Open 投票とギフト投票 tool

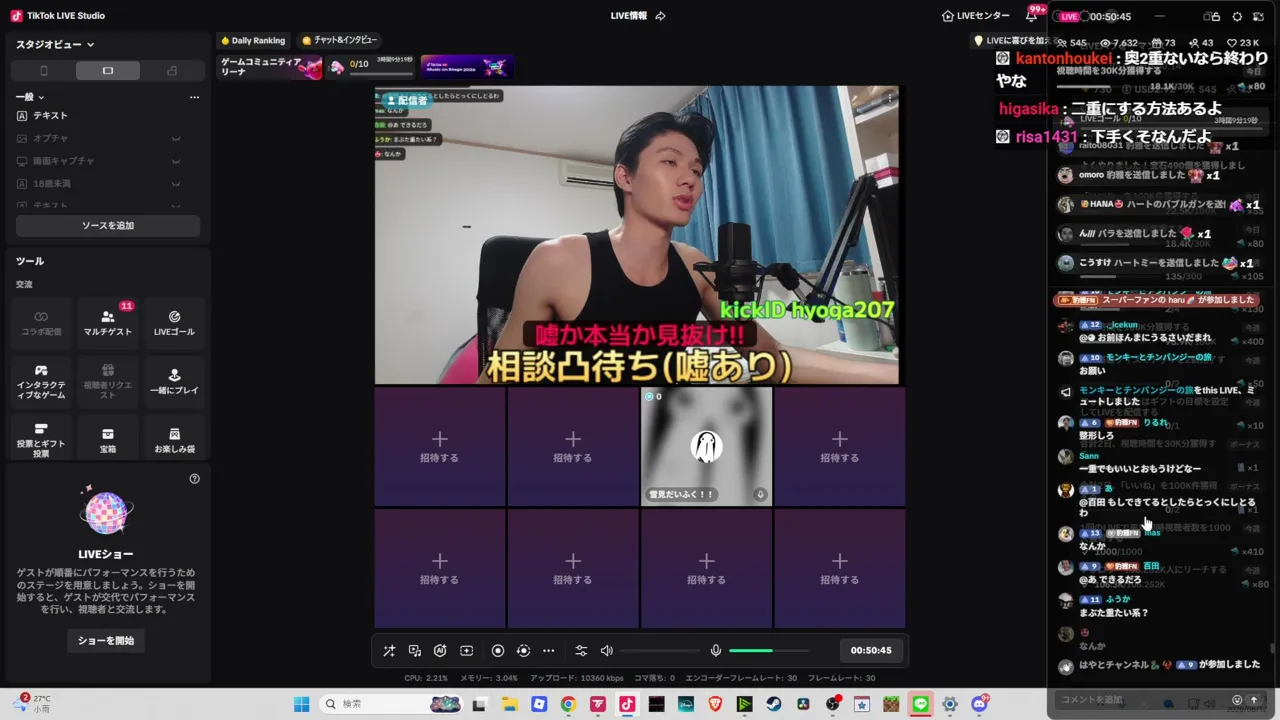41,440
